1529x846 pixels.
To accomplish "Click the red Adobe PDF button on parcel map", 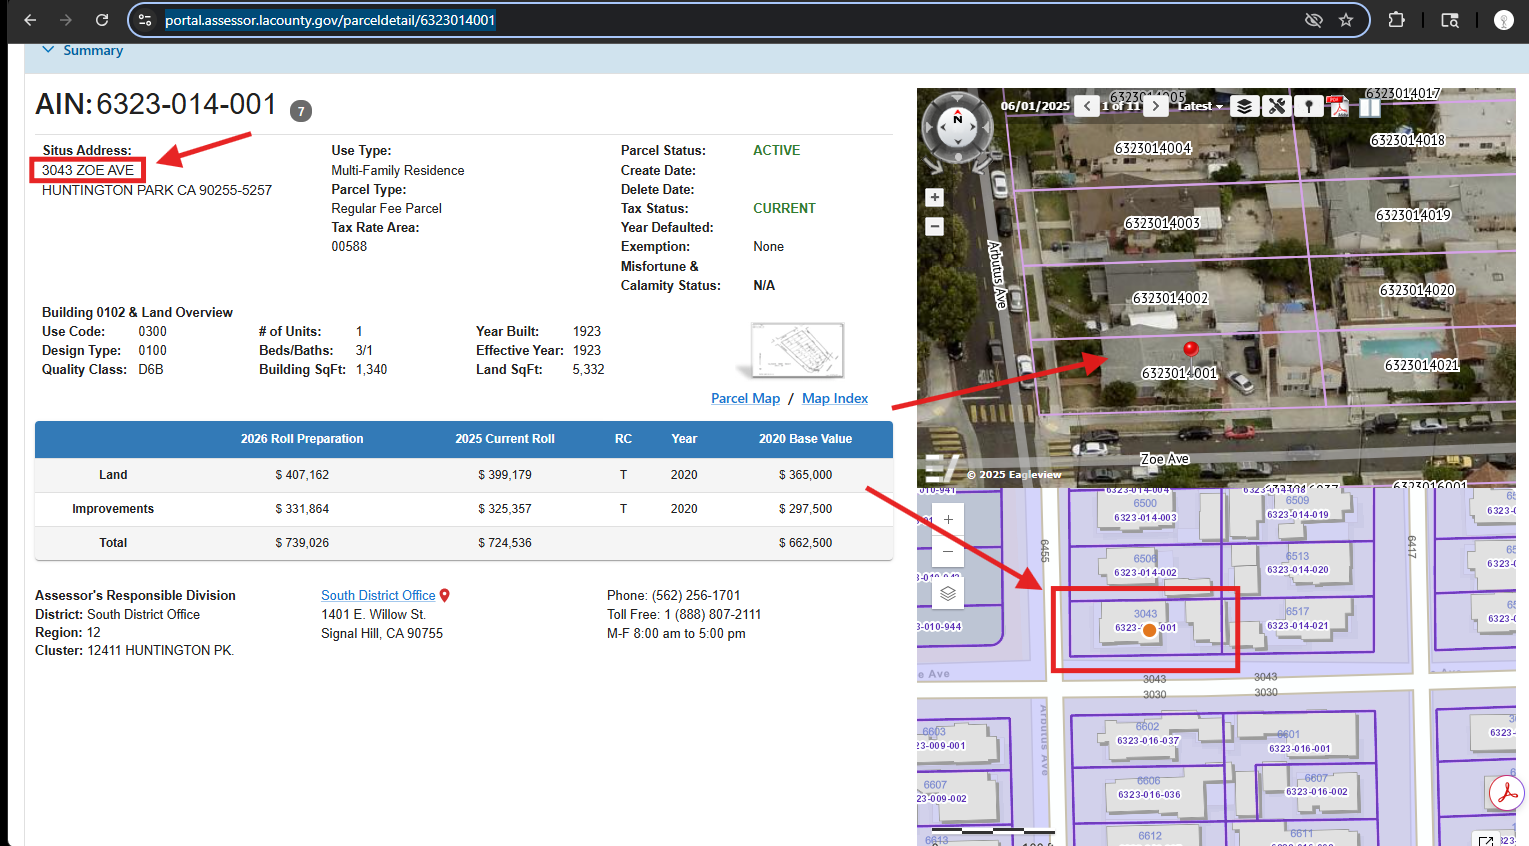I will (1506, 793).
